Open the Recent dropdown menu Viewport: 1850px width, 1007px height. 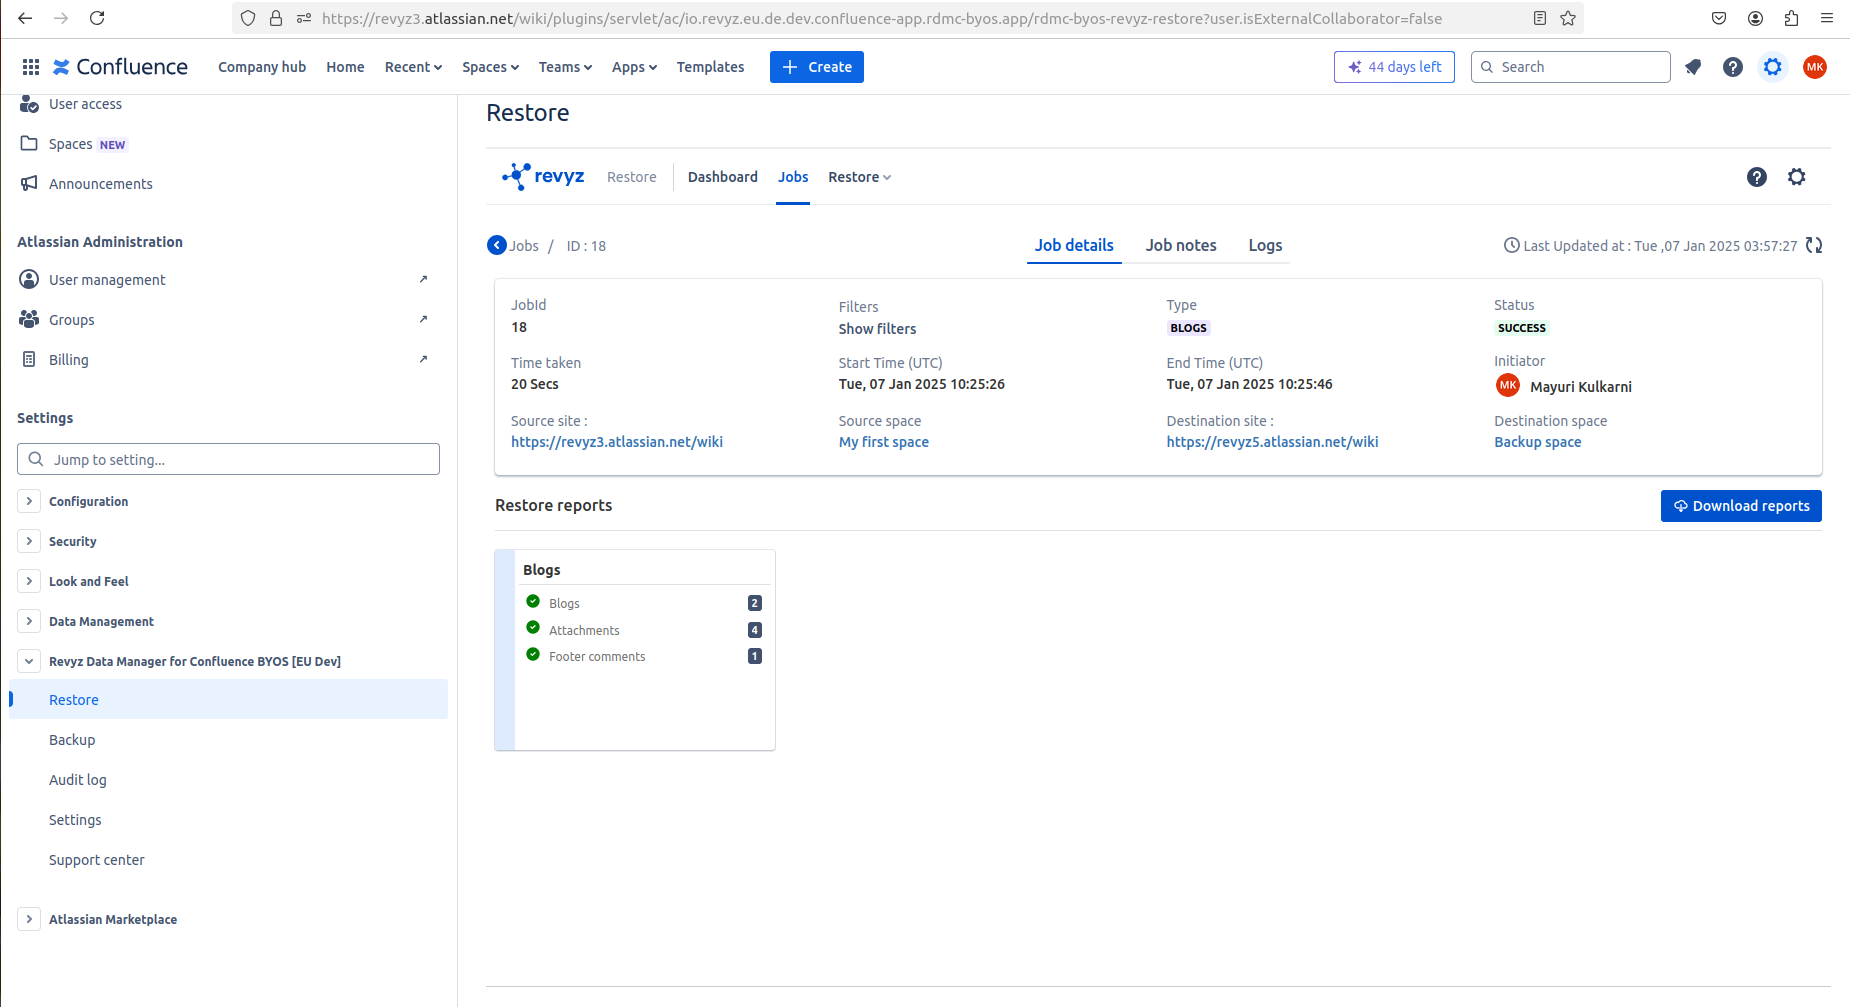[413, 67]
